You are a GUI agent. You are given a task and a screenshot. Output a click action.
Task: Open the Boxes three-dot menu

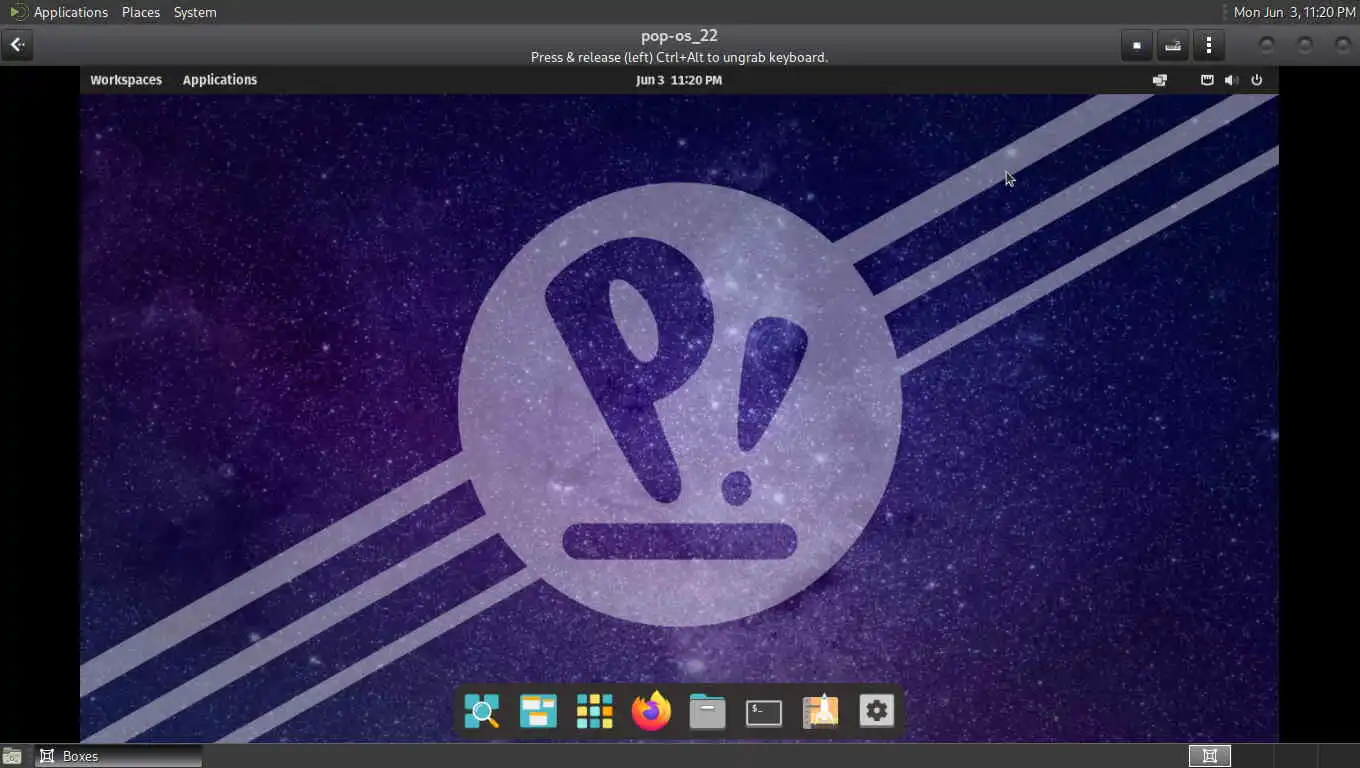tap(1209, 45)
